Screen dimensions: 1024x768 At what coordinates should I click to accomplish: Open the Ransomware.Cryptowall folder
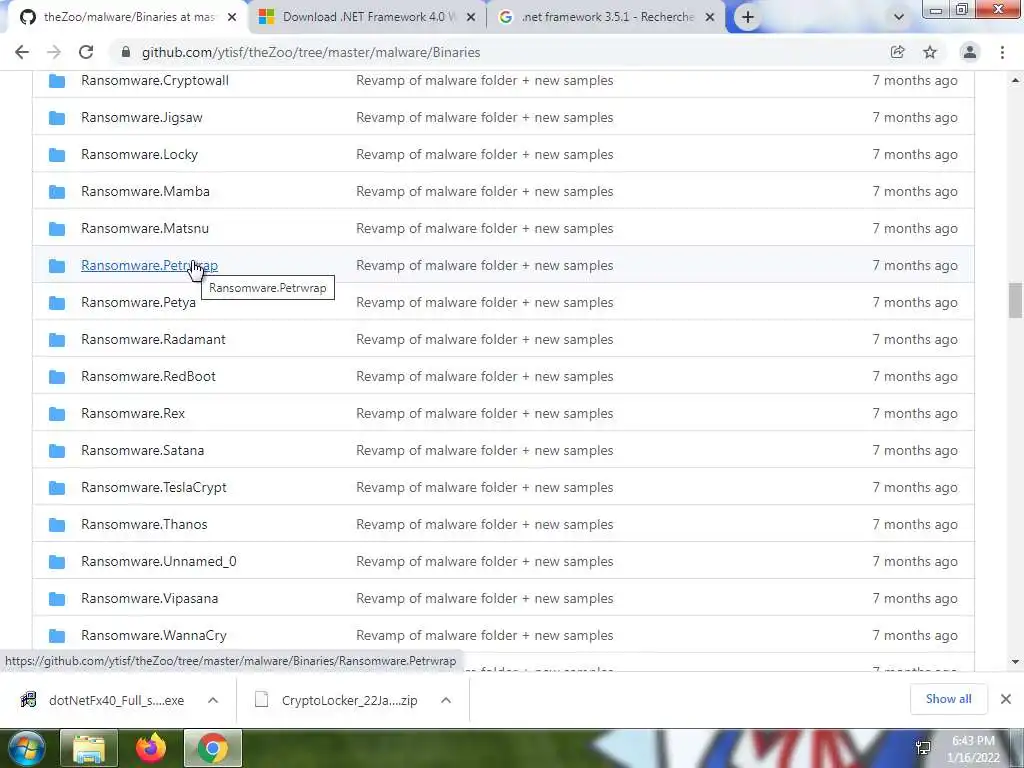click(155, 80)
